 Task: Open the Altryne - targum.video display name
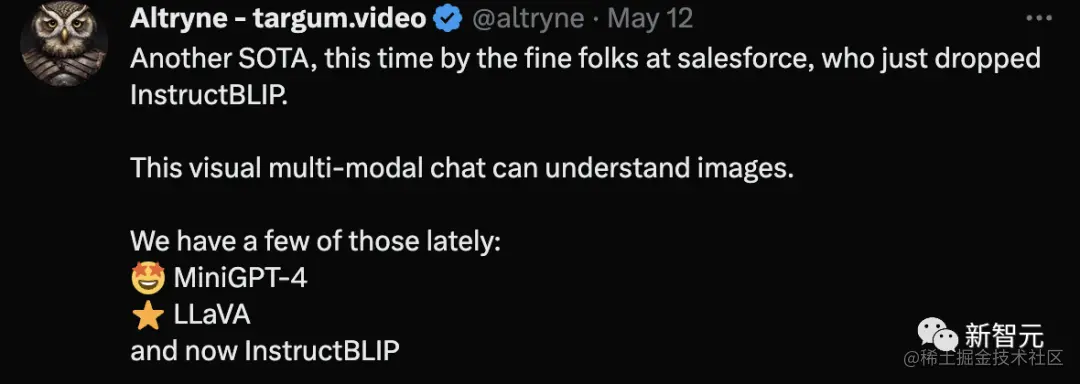tap(278, 19)
